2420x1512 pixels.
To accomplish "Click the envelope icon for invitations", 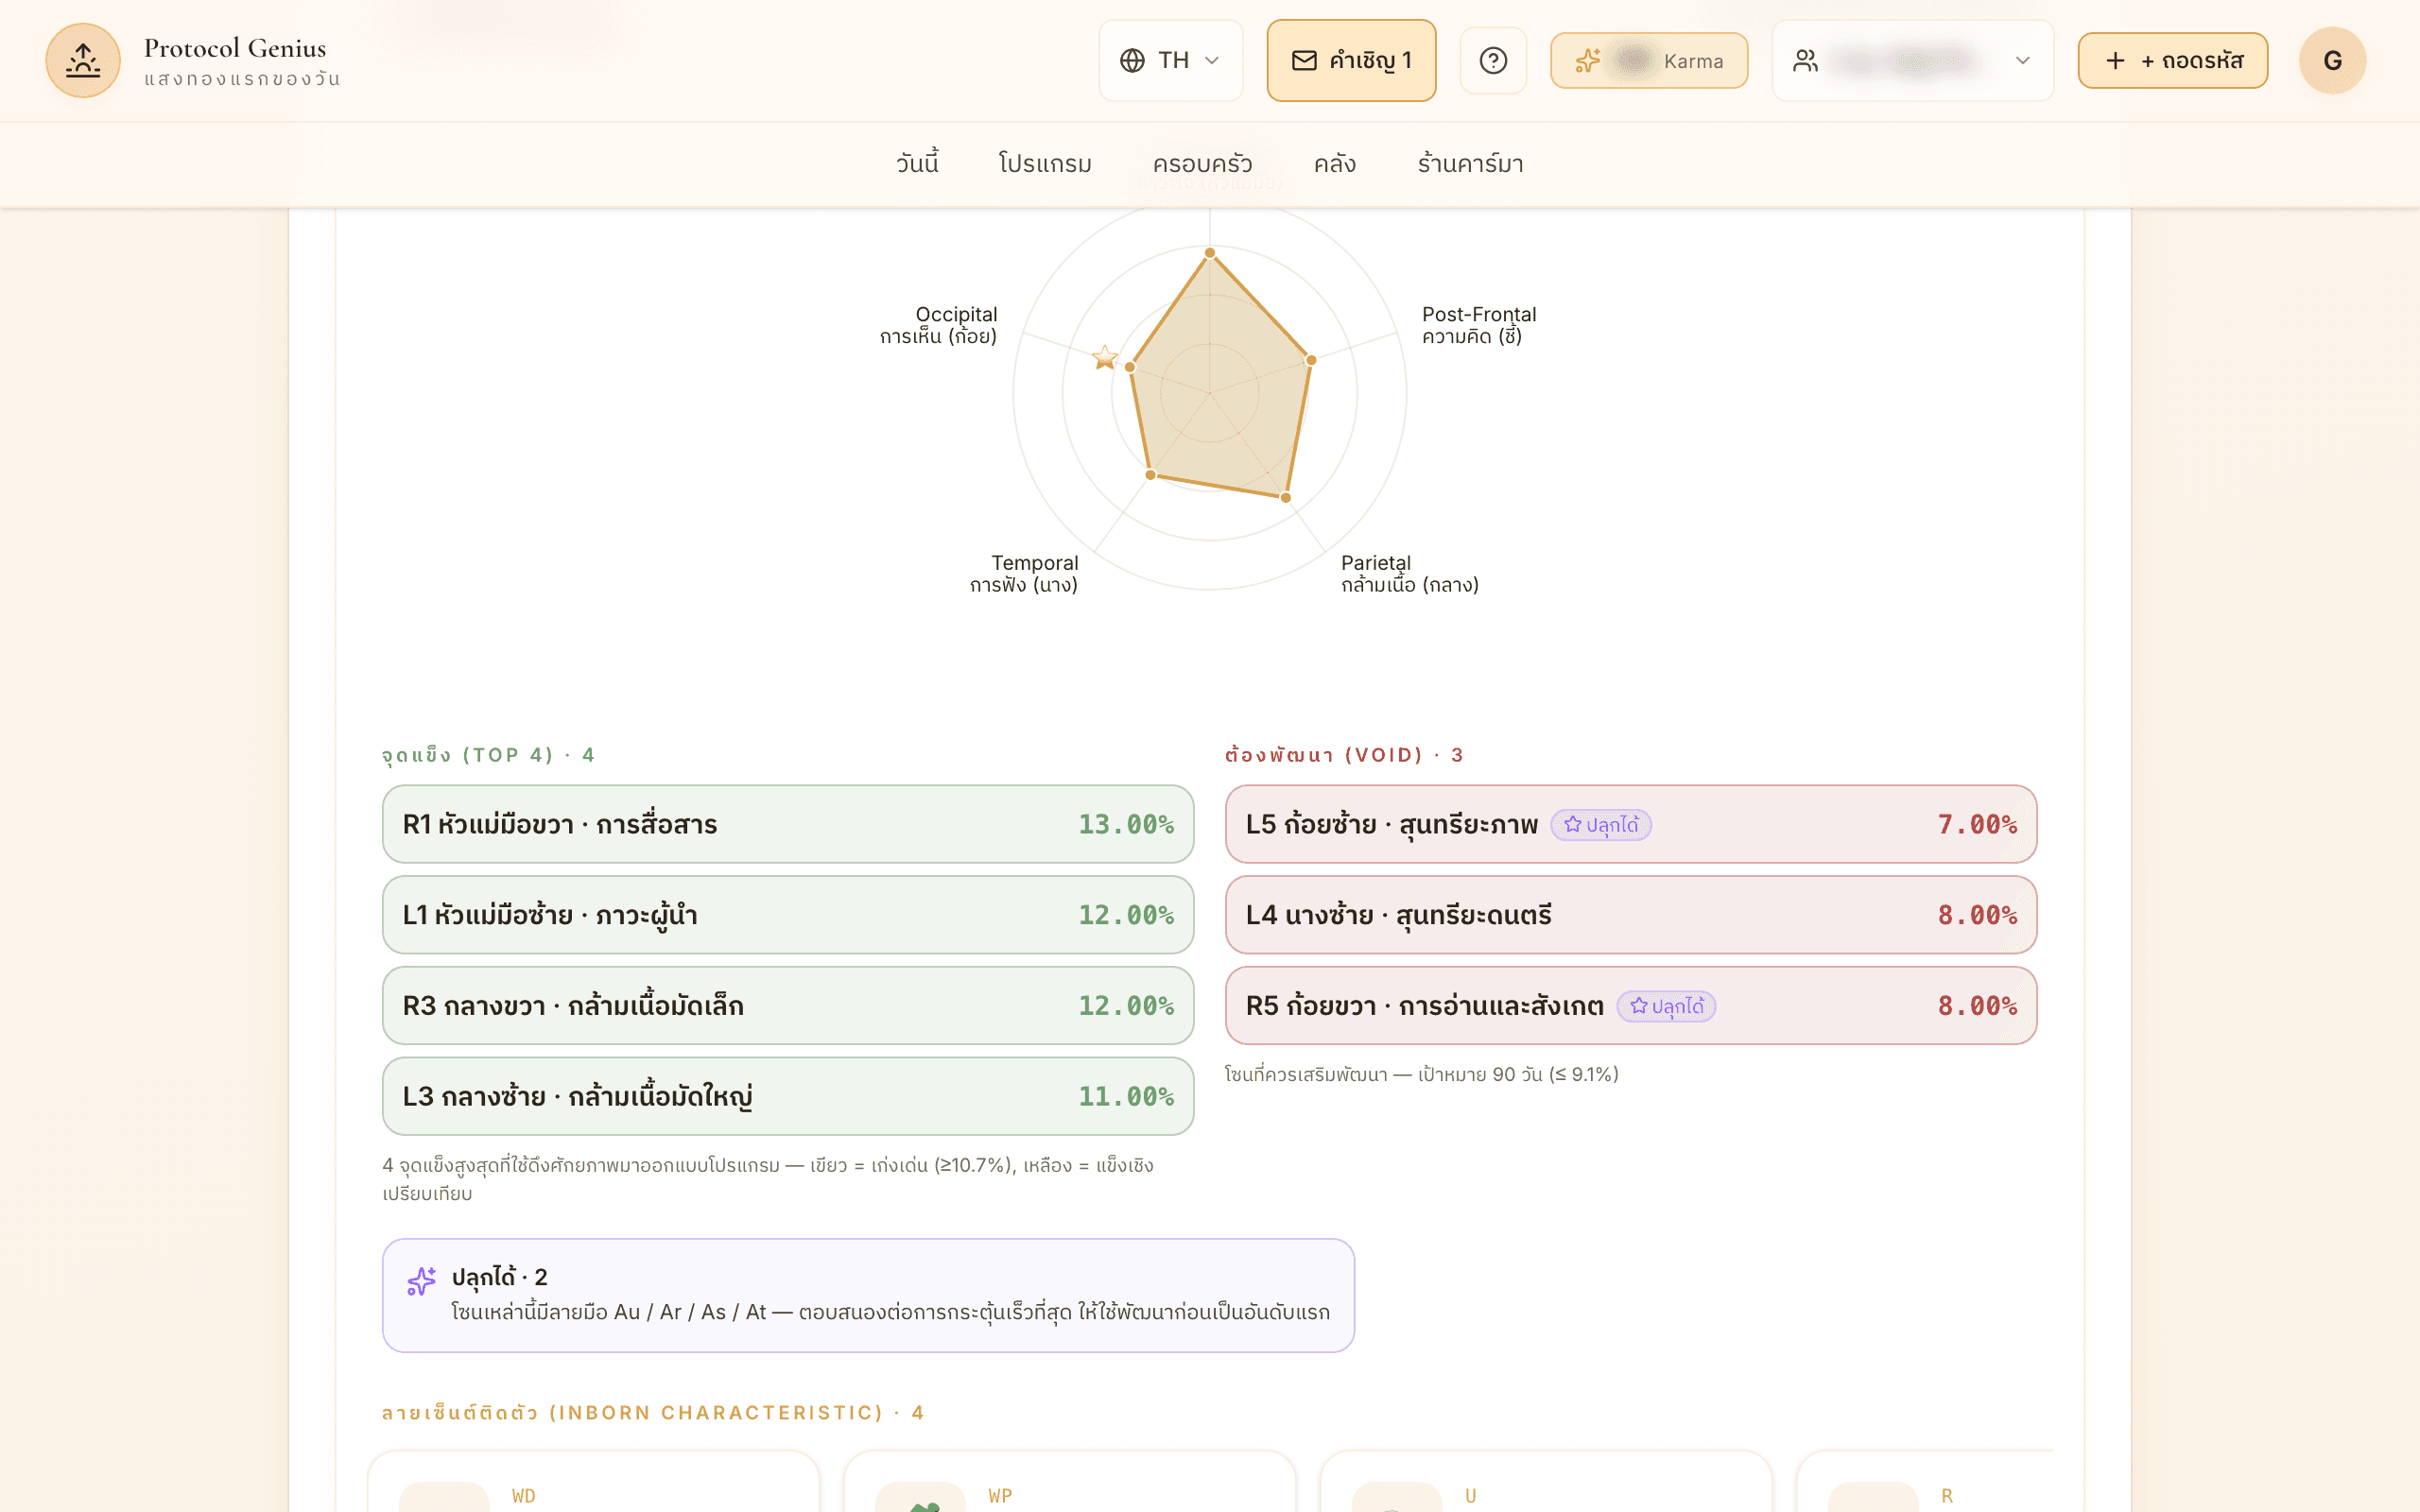I will (1304, 61).
